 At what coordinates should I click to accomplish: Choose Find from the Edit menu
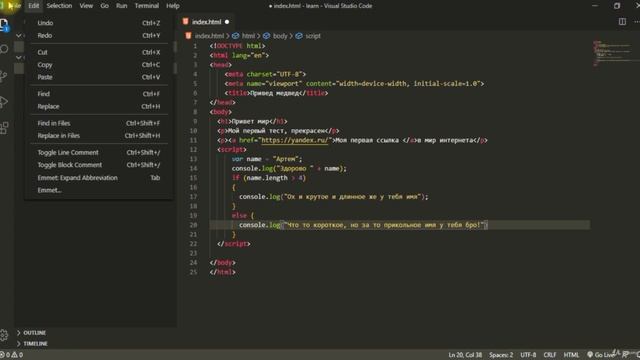[99, 94]
